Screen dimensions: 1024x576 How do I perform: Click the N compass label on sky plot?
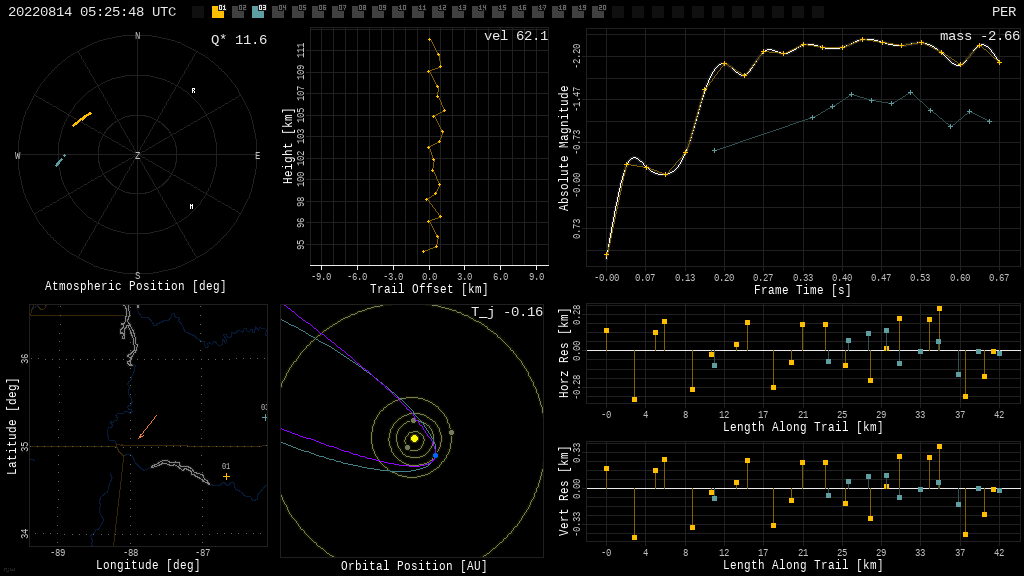click(x=138, y=36)
